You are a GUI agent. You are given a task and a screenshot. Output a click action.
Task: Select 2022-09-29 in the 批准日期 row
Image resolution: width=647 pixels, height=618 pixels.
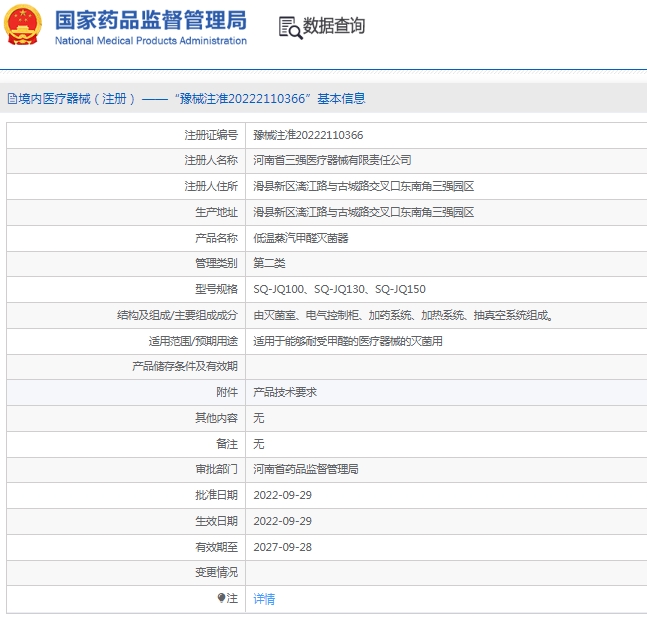coord(283,495)
